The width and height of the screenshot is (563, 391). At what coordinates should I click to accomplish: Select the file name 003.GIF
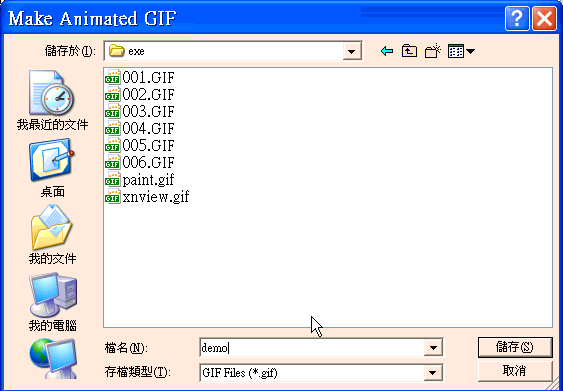(148, 111)
